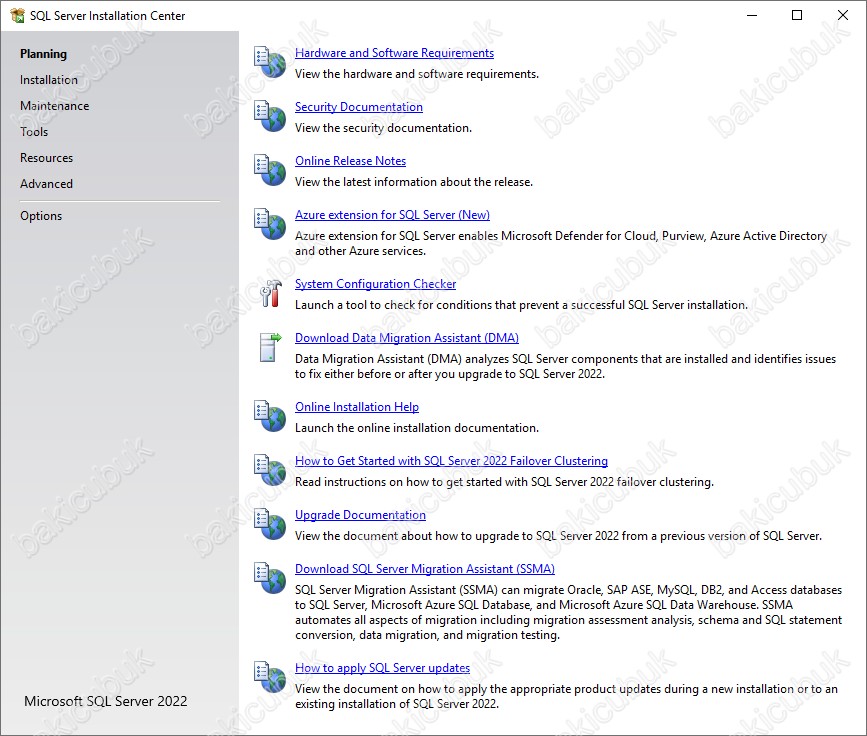Click the Azure extension description paragraph
Viewport: 867px width, 736px height.
(x=561, y=243)
